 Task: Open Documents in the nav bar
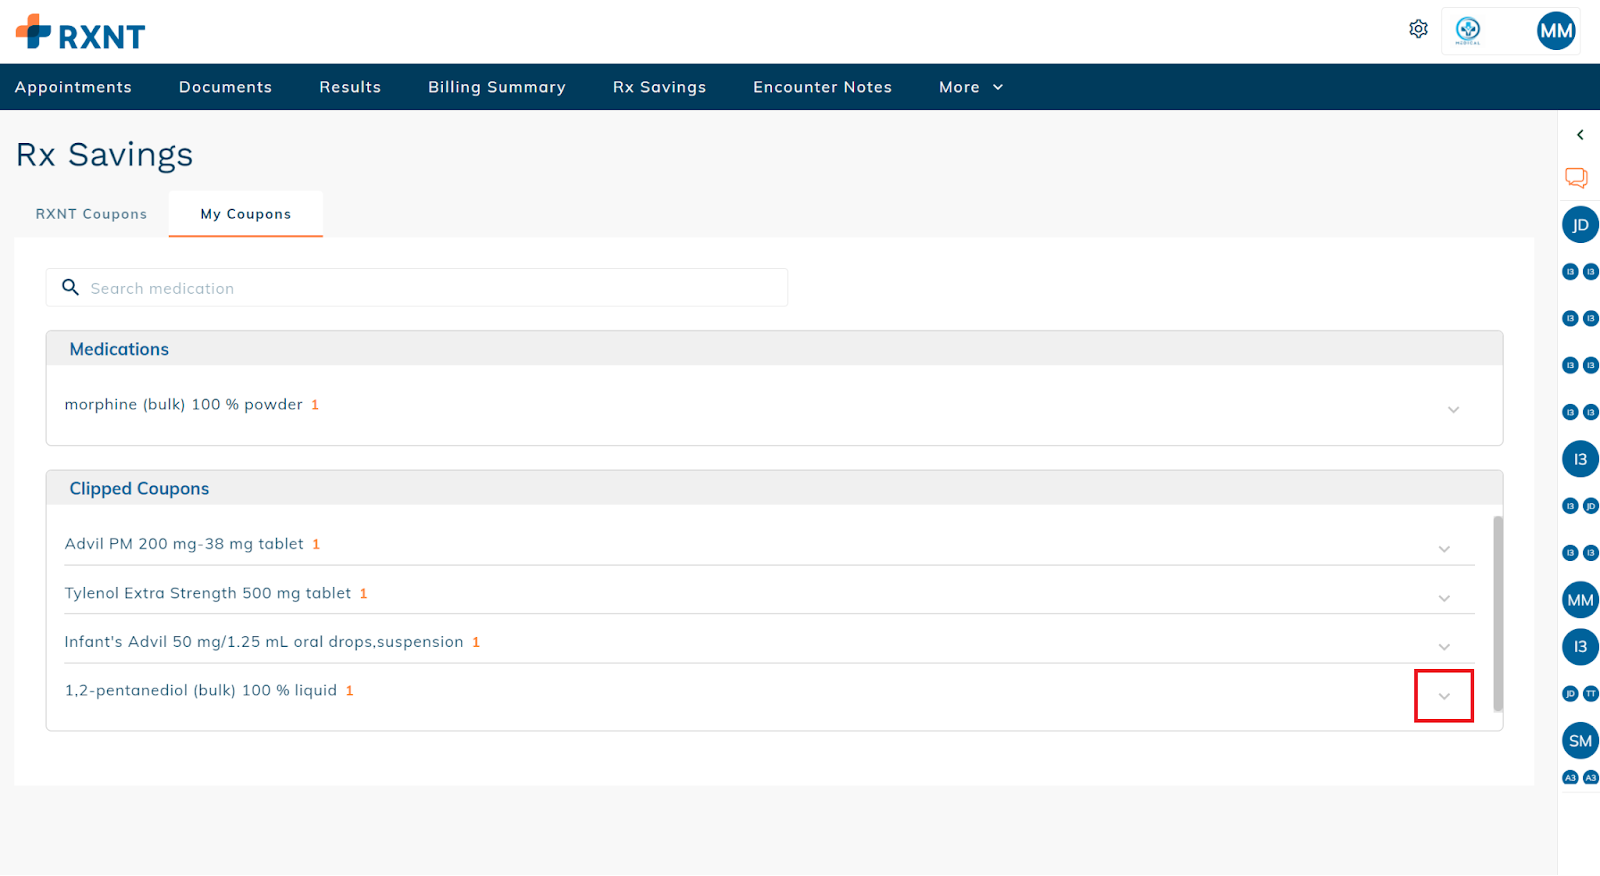tap(225, 87)
